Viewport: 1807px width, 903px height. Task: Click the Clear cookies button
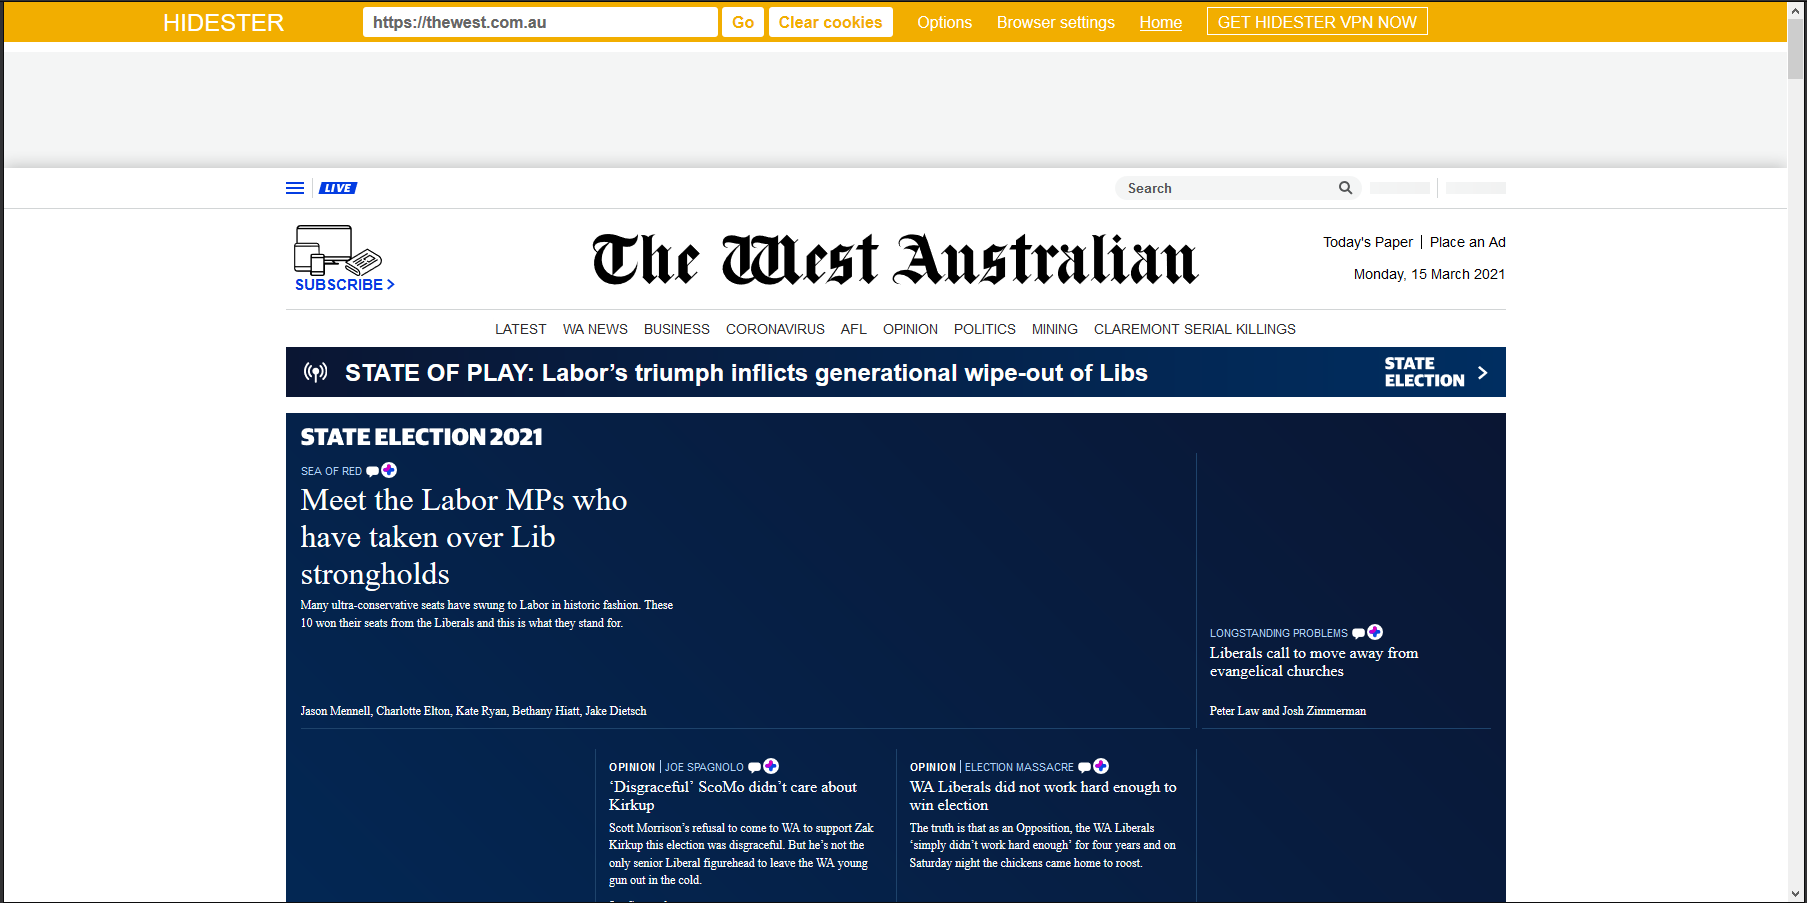[830, 22]
